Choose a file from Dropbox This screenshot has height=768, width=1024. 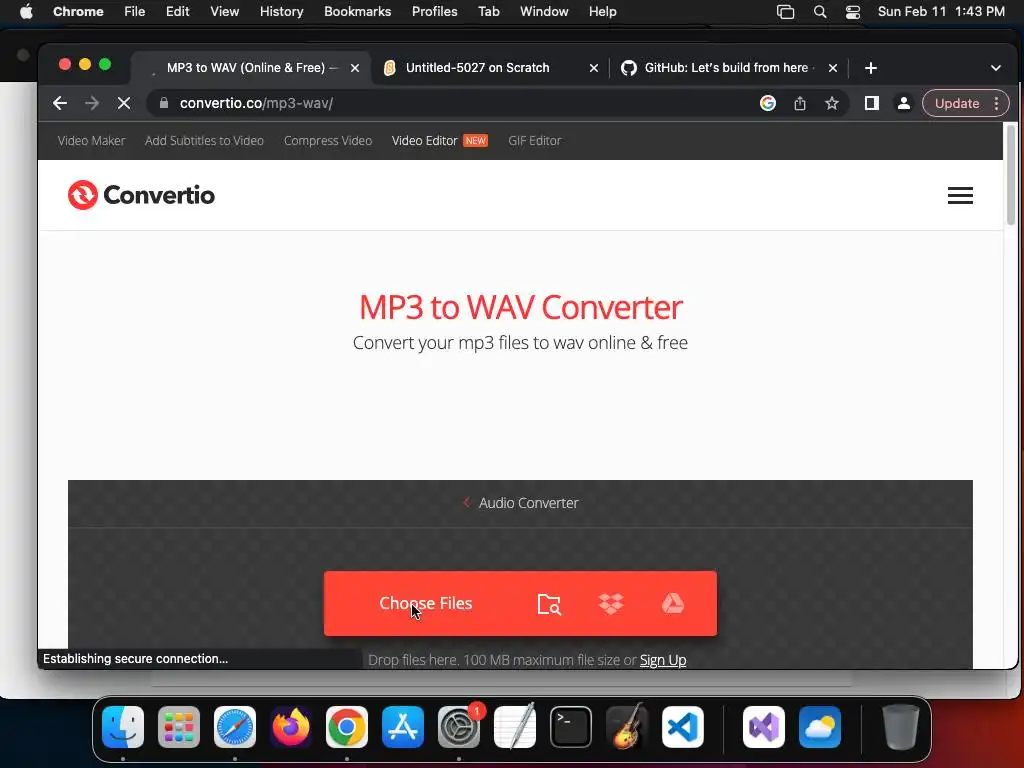[611, 603]
